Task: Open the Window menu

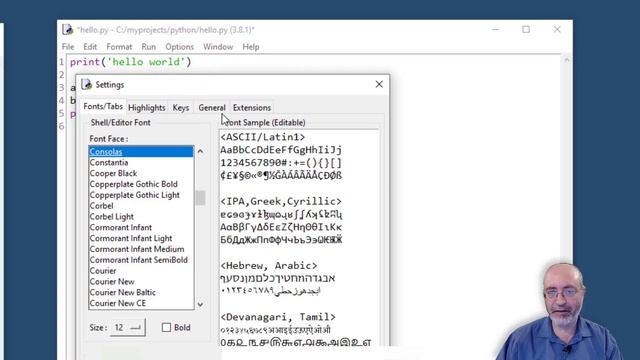Action: click(x=218, y=47)
